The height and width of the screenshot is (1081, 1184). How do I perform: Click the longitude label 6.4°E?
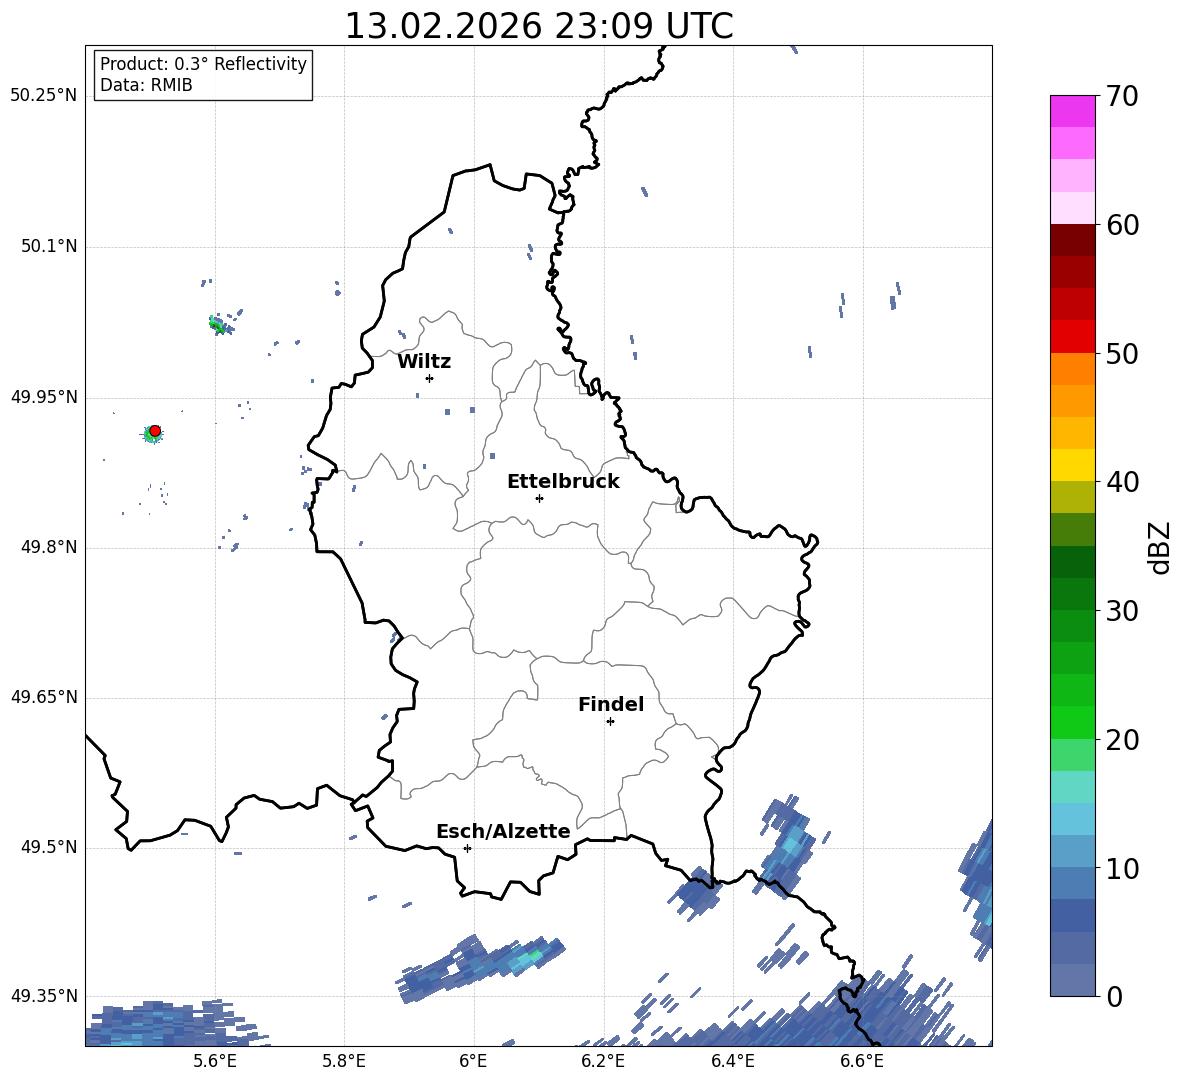coord(732,1061)
